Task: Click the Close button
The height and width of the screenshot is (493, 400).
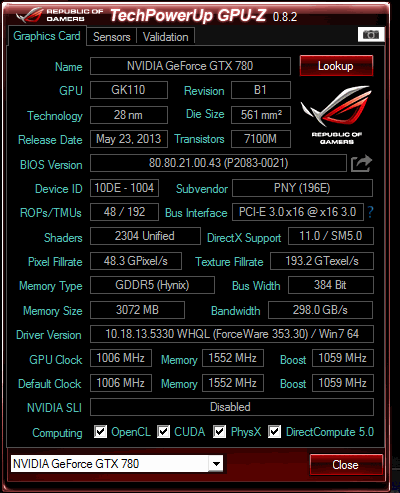Action: point(346,465)
